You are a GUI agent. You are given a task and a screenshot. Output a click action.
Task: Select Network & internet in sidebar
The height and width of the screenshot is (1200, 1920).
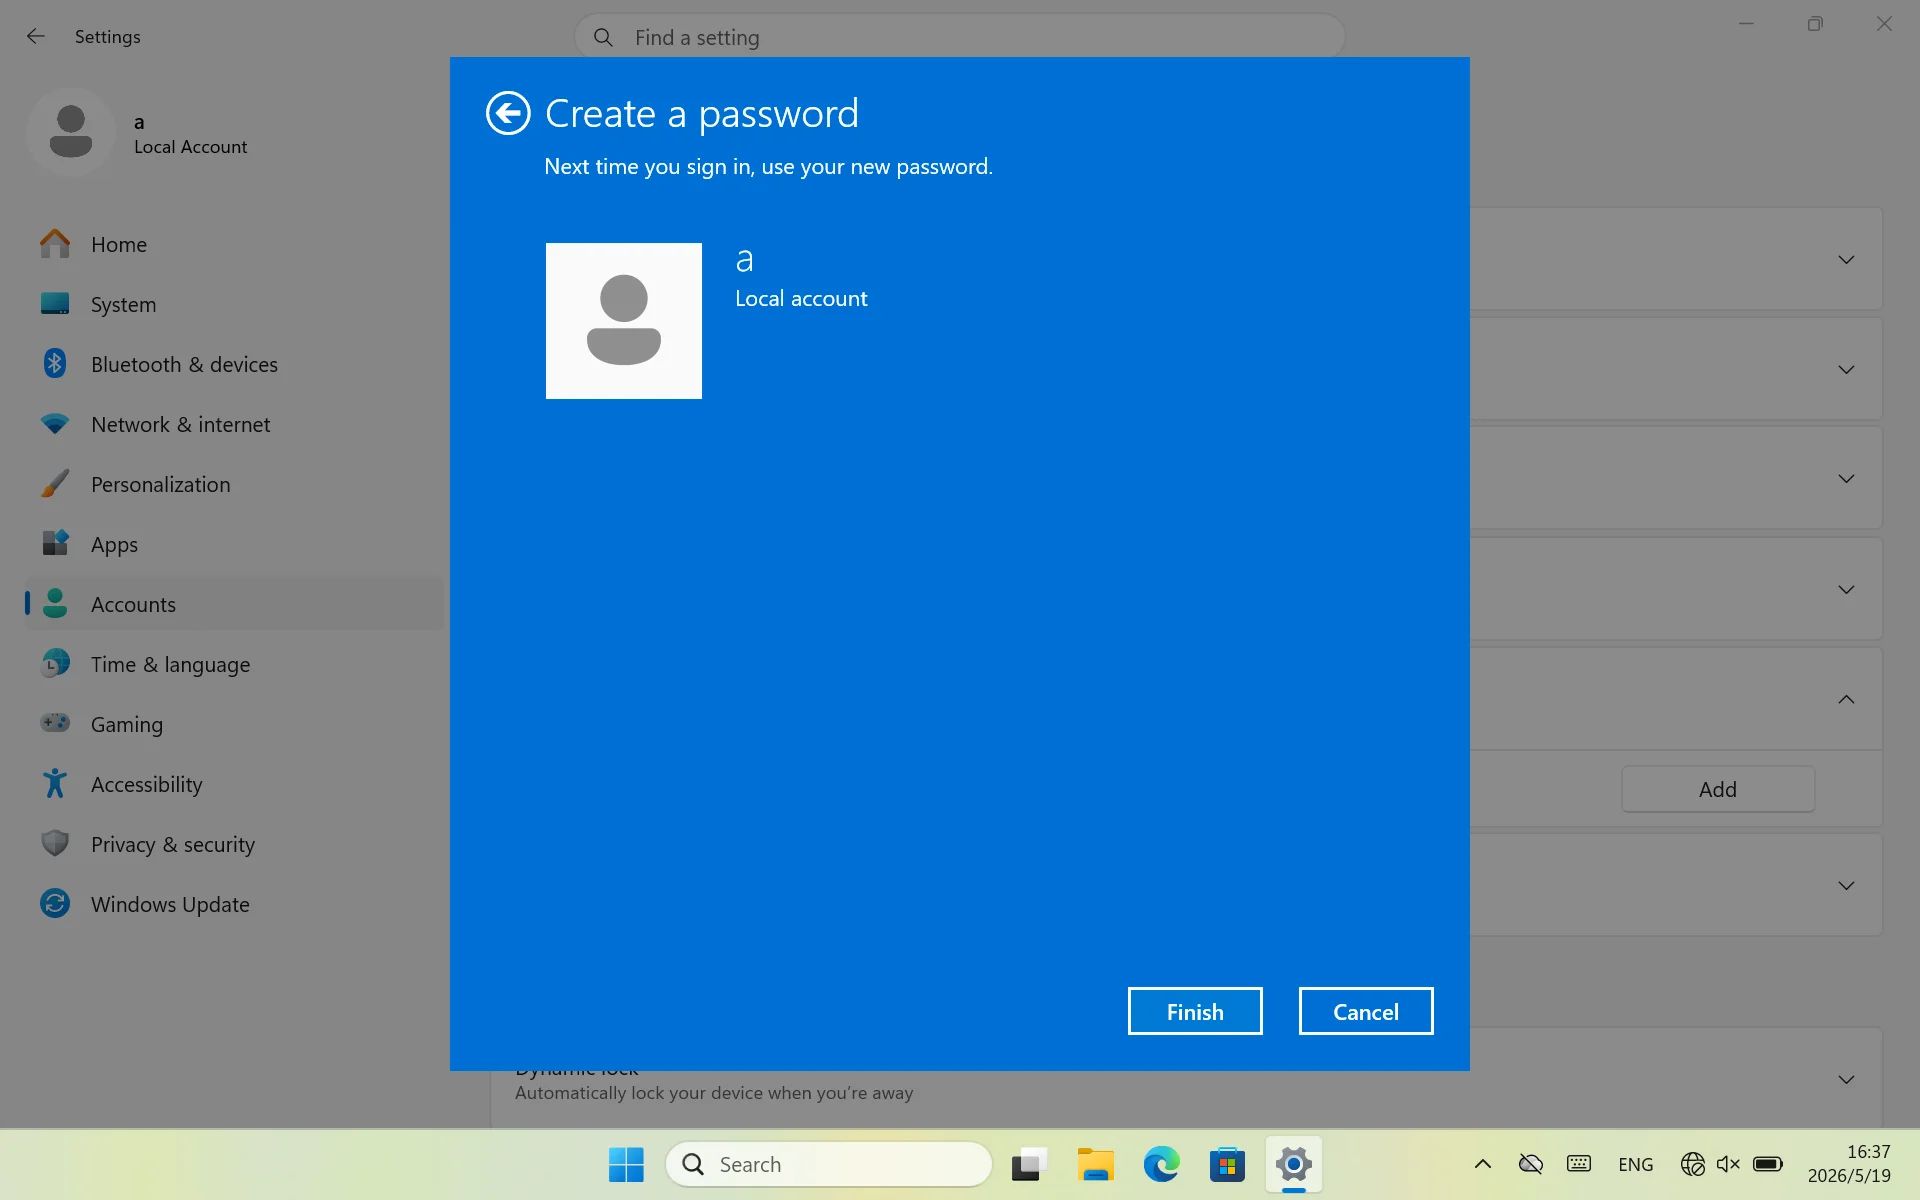234,424
